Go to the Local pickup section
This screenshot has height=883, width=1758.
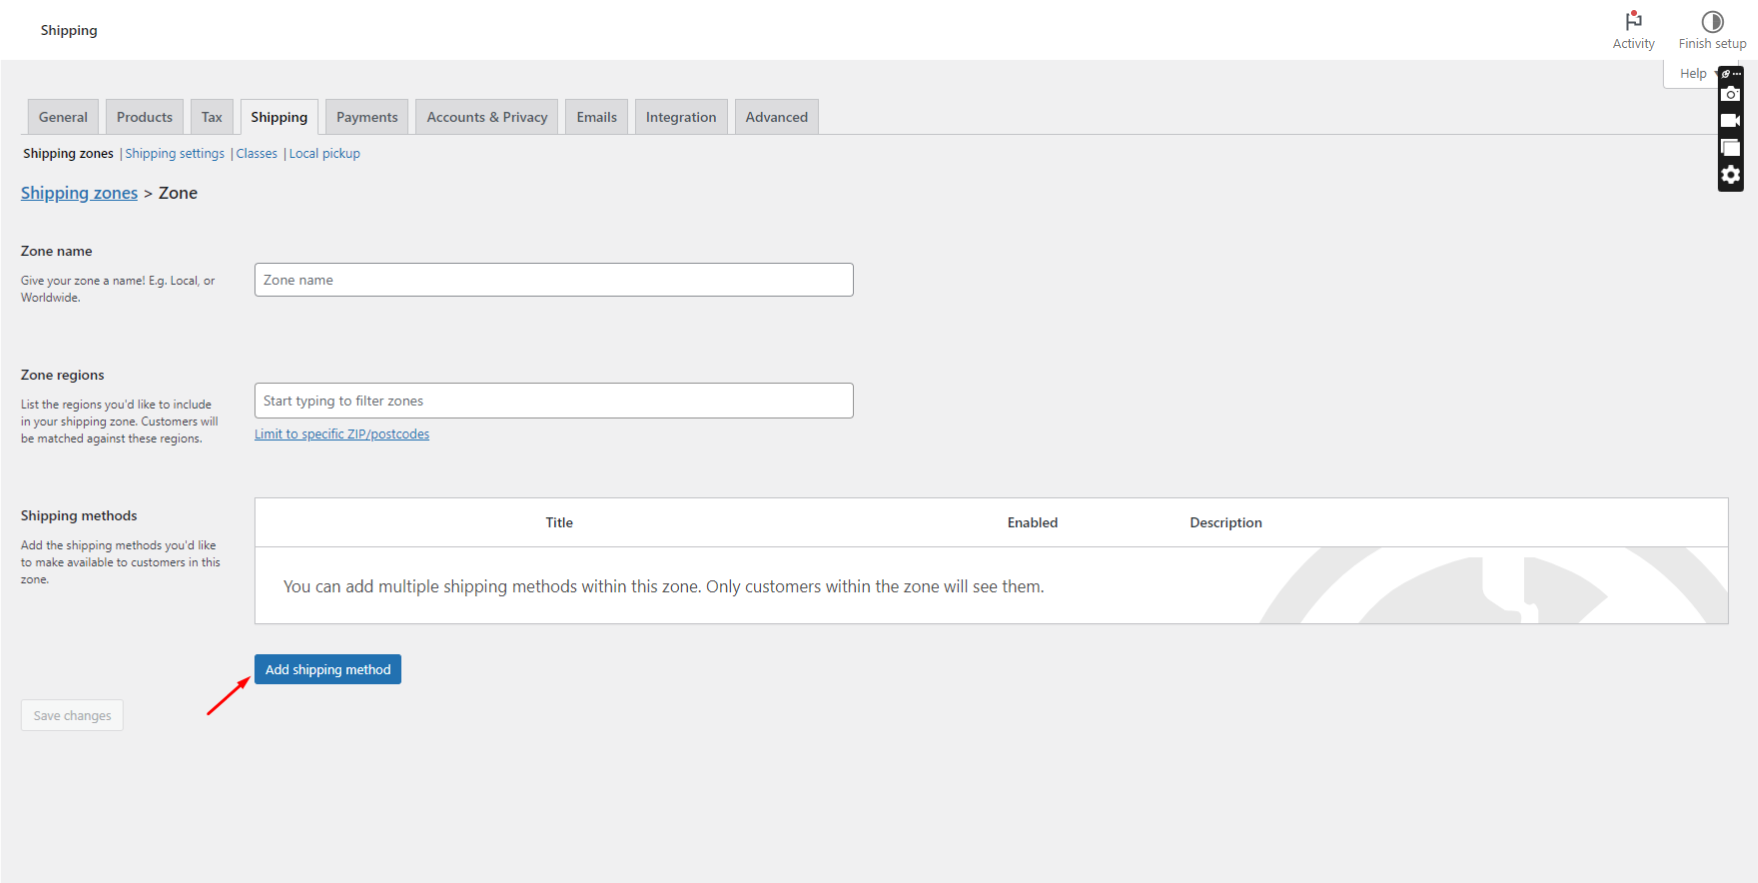click(324, 154)
